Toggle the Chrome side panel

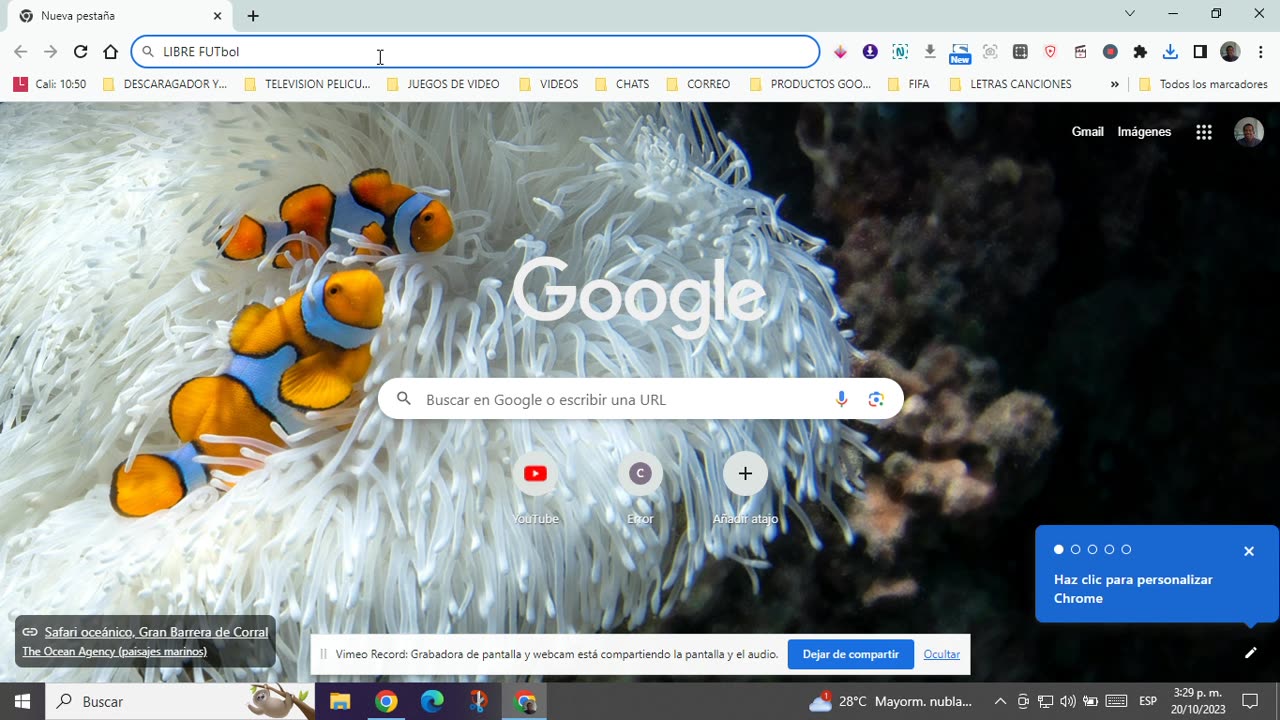pos(1200,52)
